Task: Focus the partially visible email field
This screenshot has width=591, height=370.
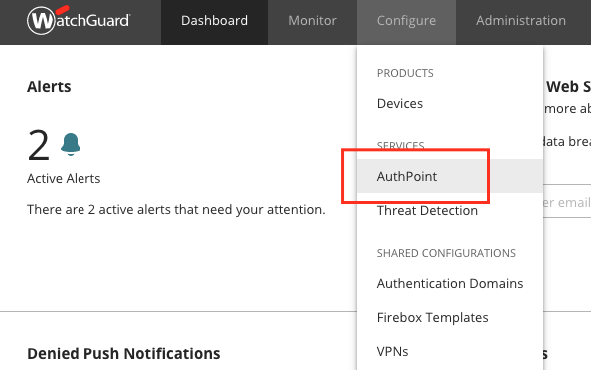Action: pos(567,202)
